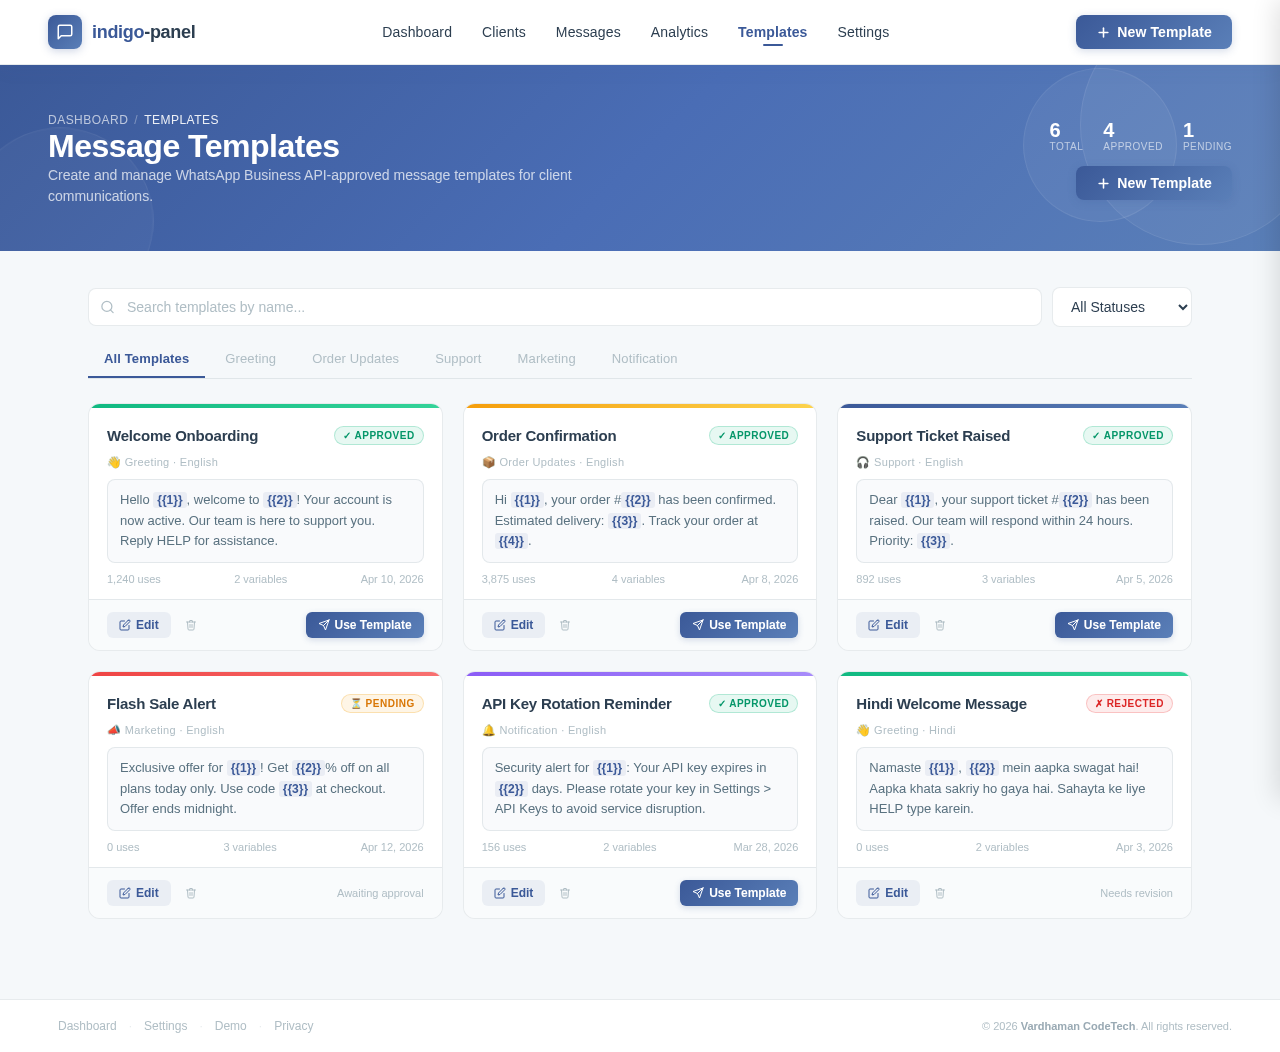Screen dimensions: 1280x1052
Task: Use the Order Confirmation template
Action: tap(739, 625)
